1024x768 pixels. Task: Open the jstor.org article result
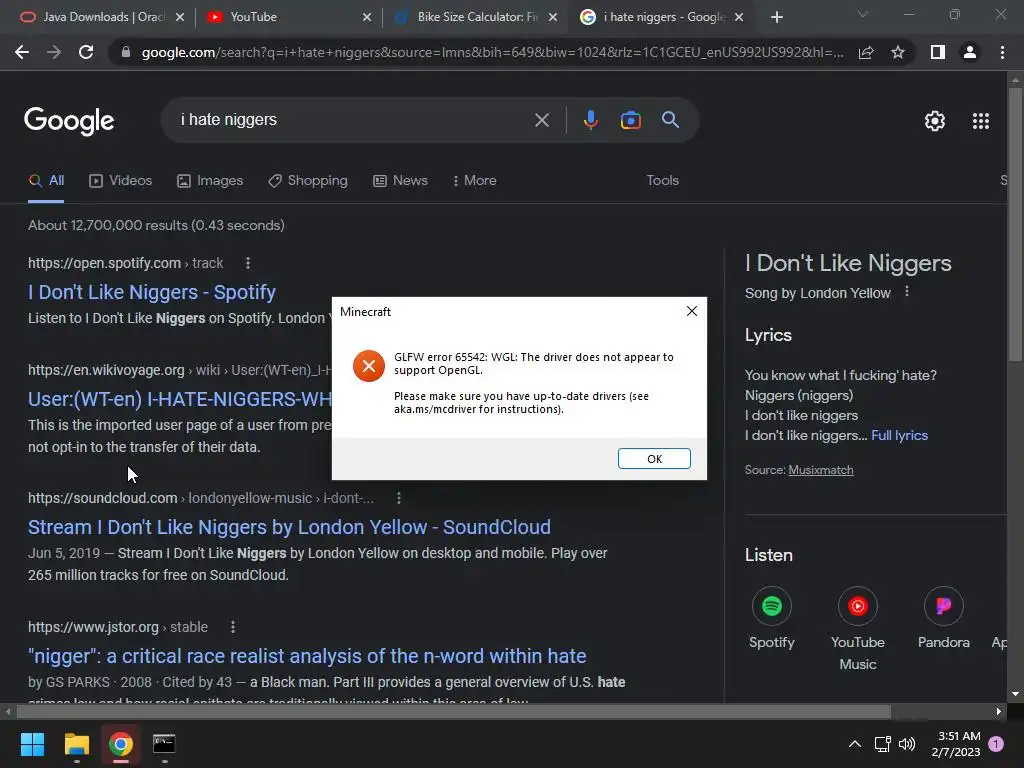[307, 656]
